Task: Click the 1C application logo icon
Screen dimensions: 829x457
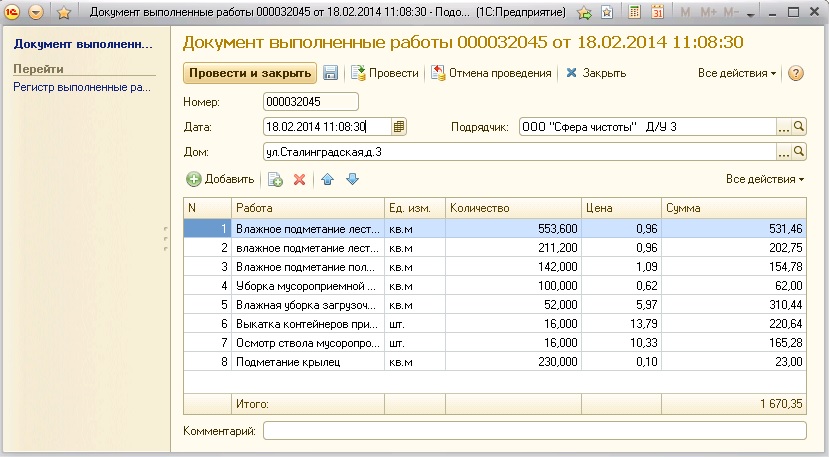Action: [x=12, y=12]
